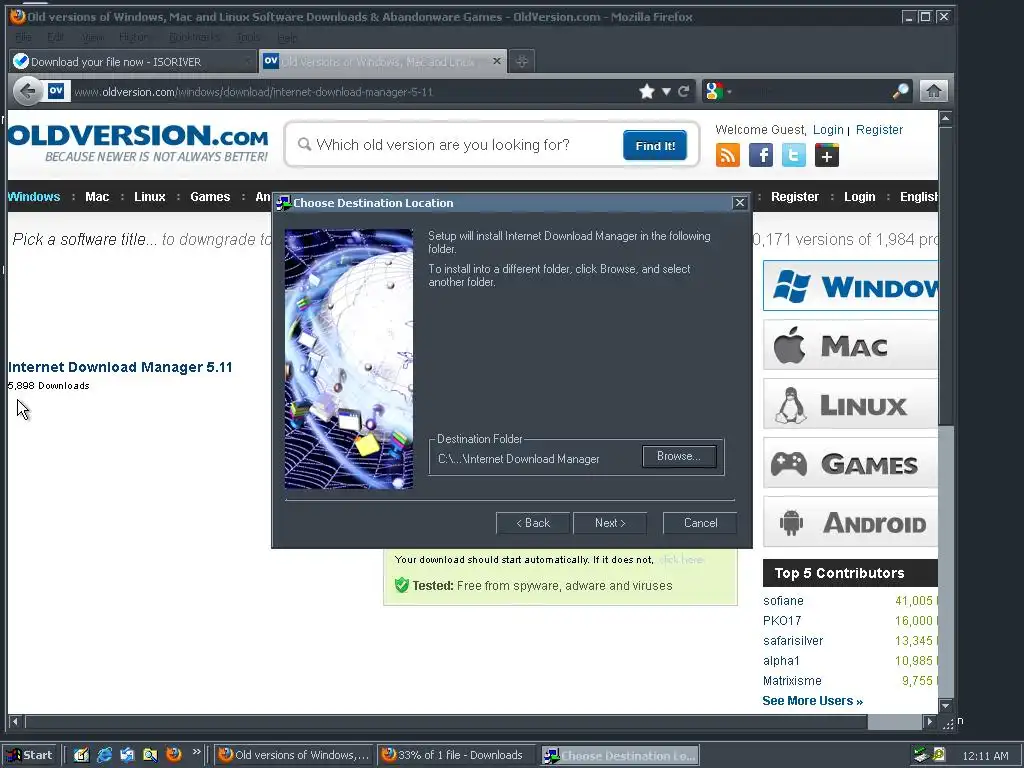Bookmark this page with the star icon
Screen dimensions: 1024x768
(x=647, y=91)
